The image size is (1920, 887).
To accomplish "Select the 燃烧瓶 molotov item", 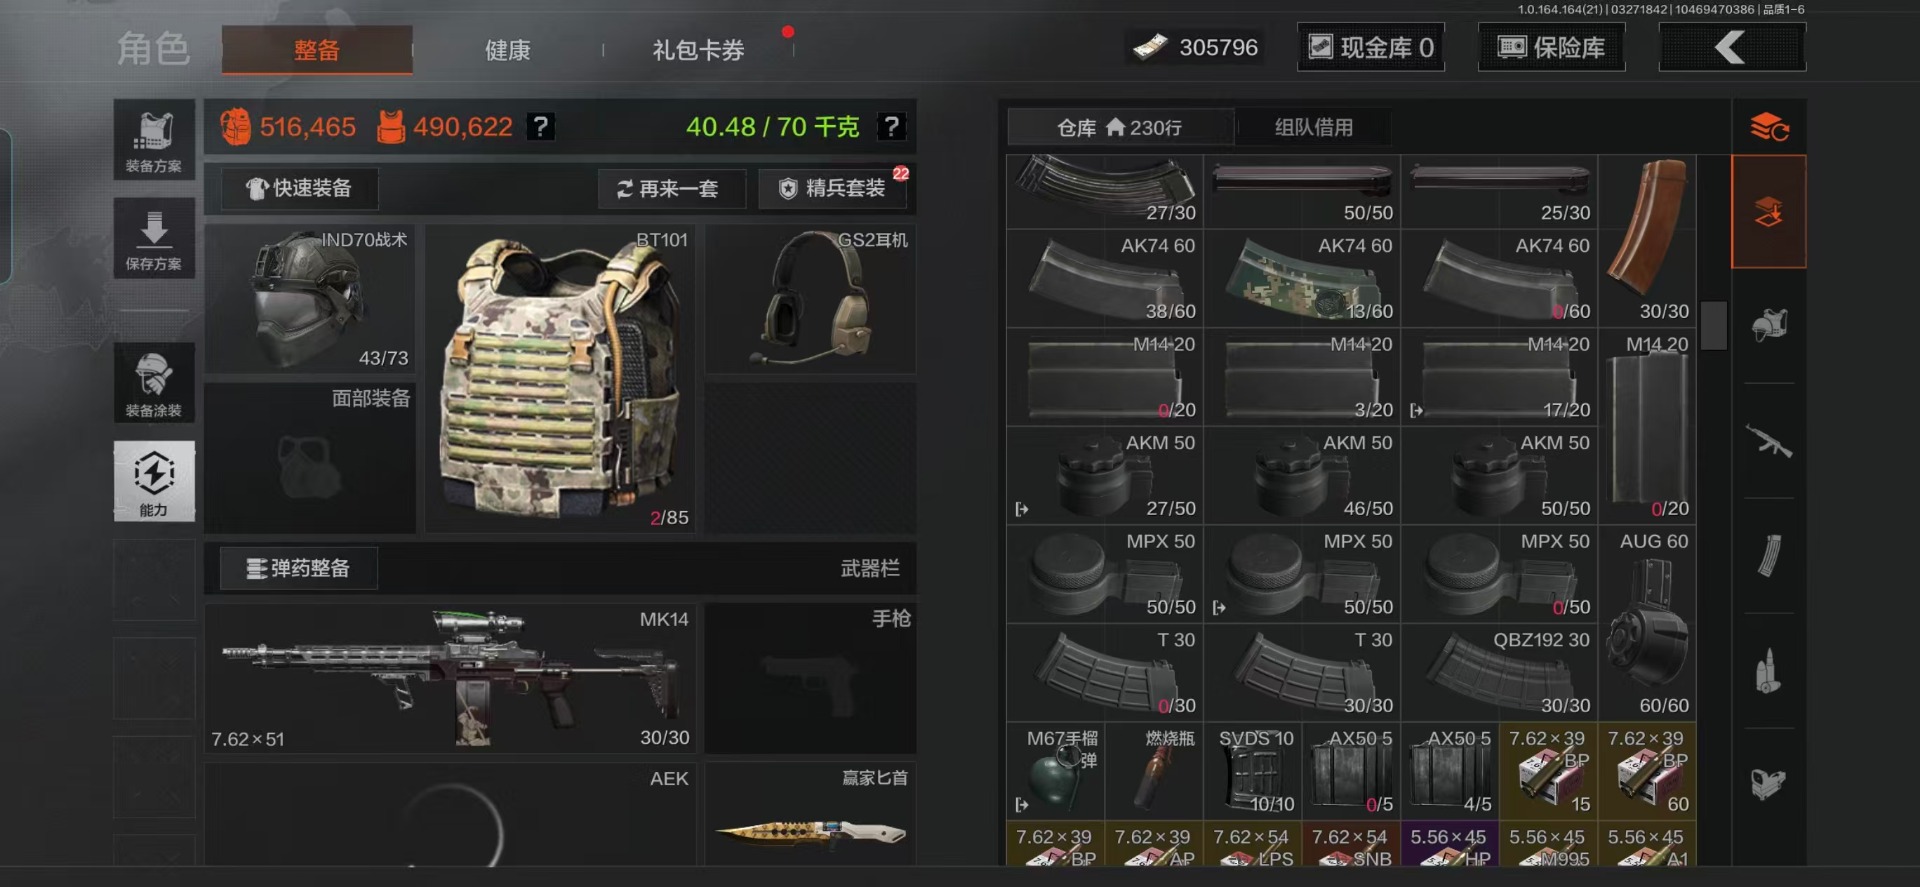I will [1154, 771].
